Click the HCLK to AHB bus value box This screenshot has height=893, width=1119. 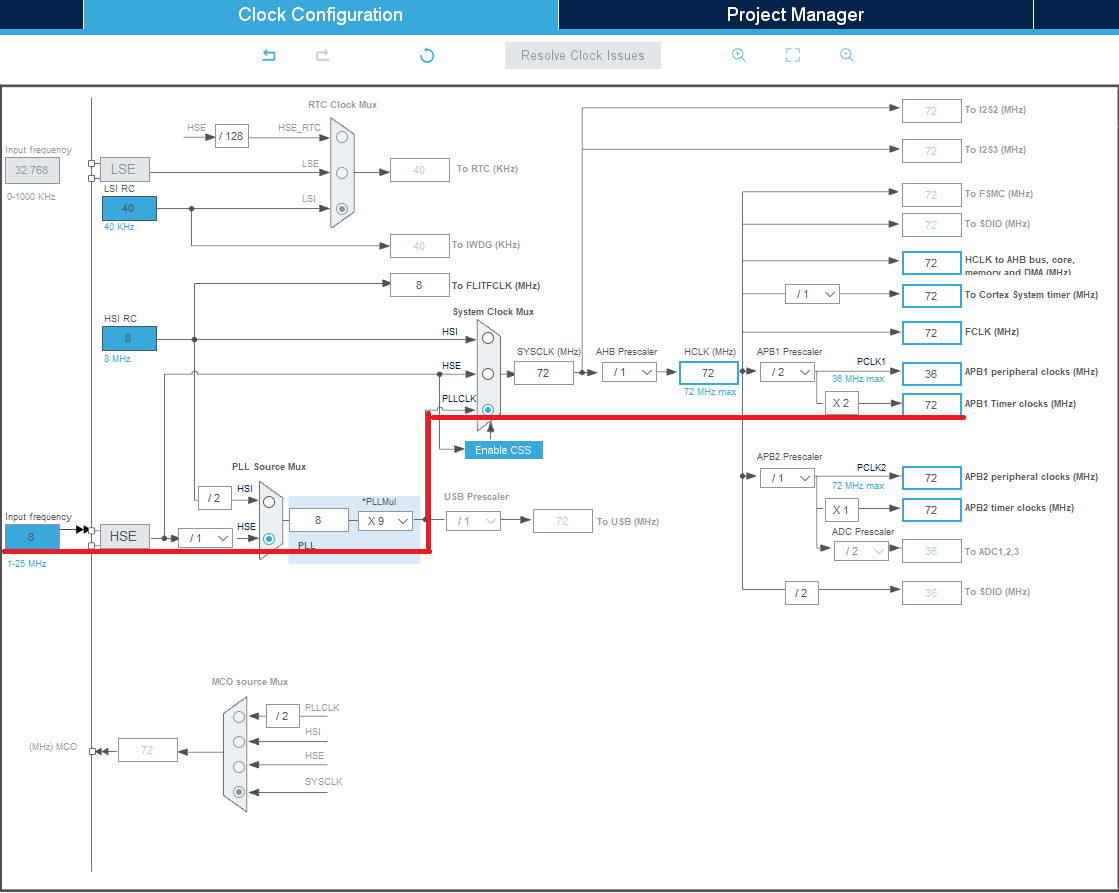(x=931, y=263)
